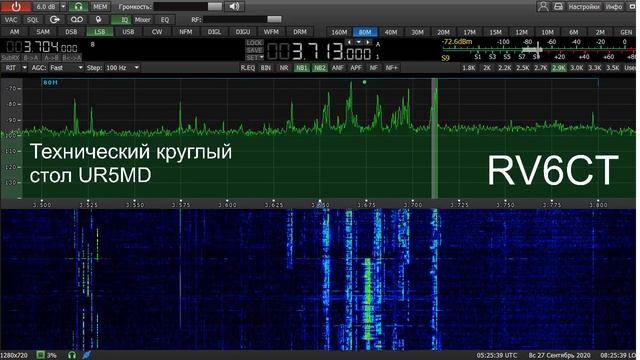Viewport: 640px width, 360px height.
Task: Switch to the 40M band
Action: point(391,32)
